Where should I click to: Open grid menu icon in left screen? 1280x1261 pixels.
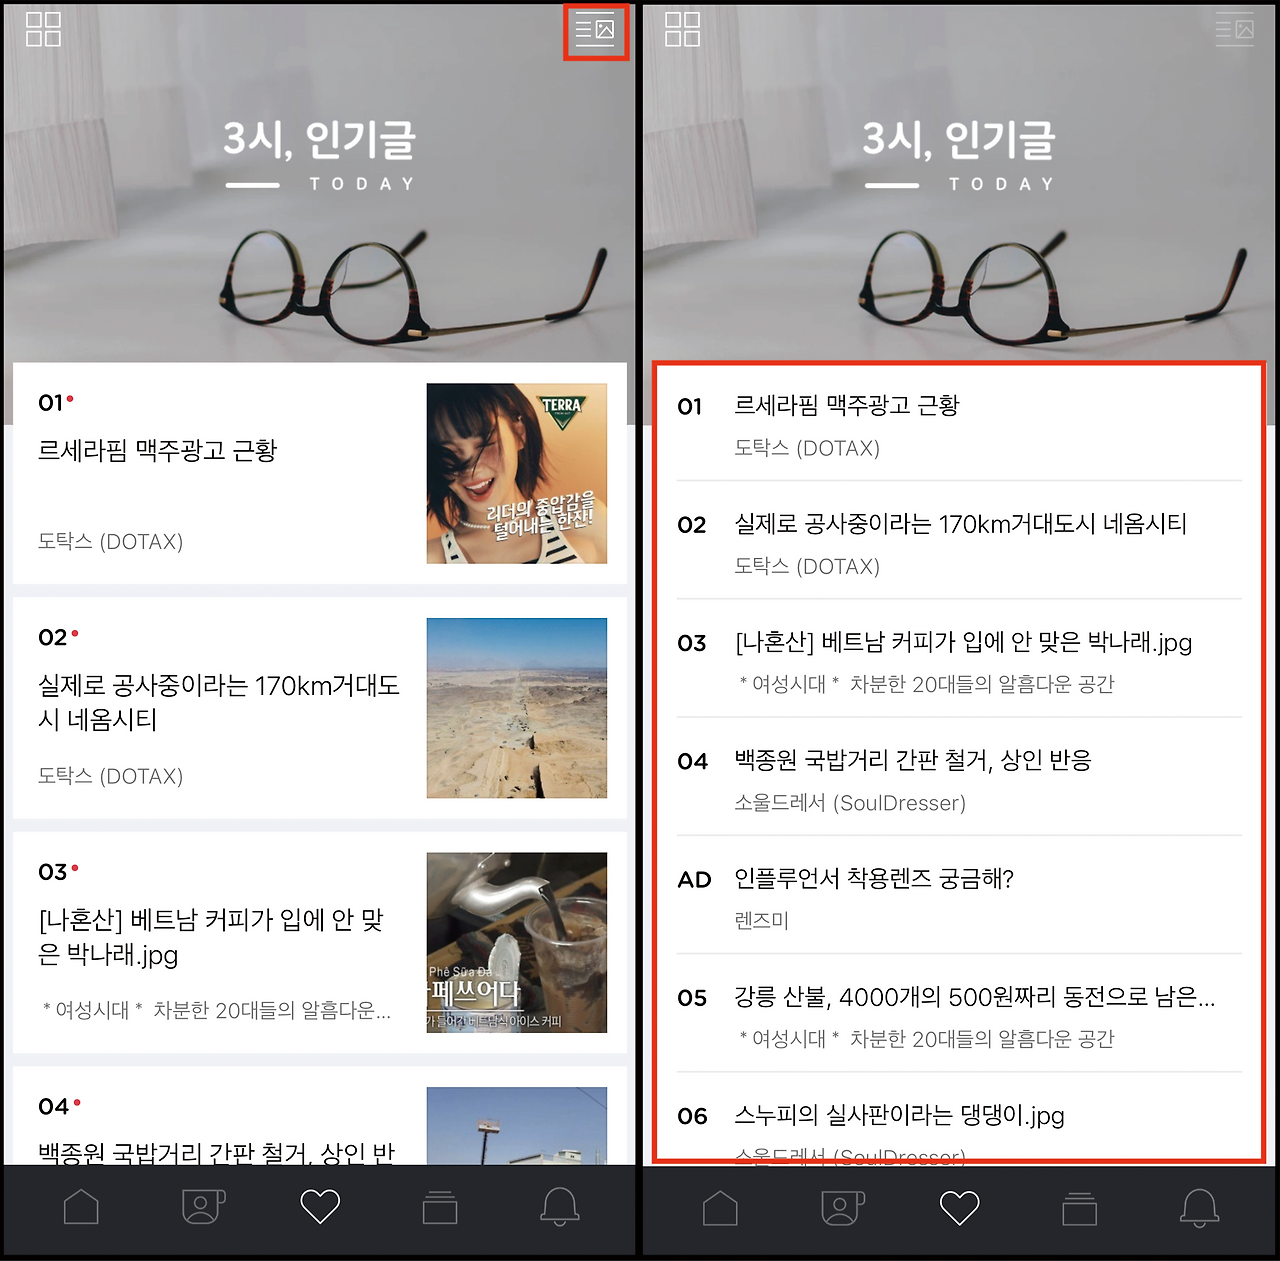pyautogui.click(x=43, y=29)
